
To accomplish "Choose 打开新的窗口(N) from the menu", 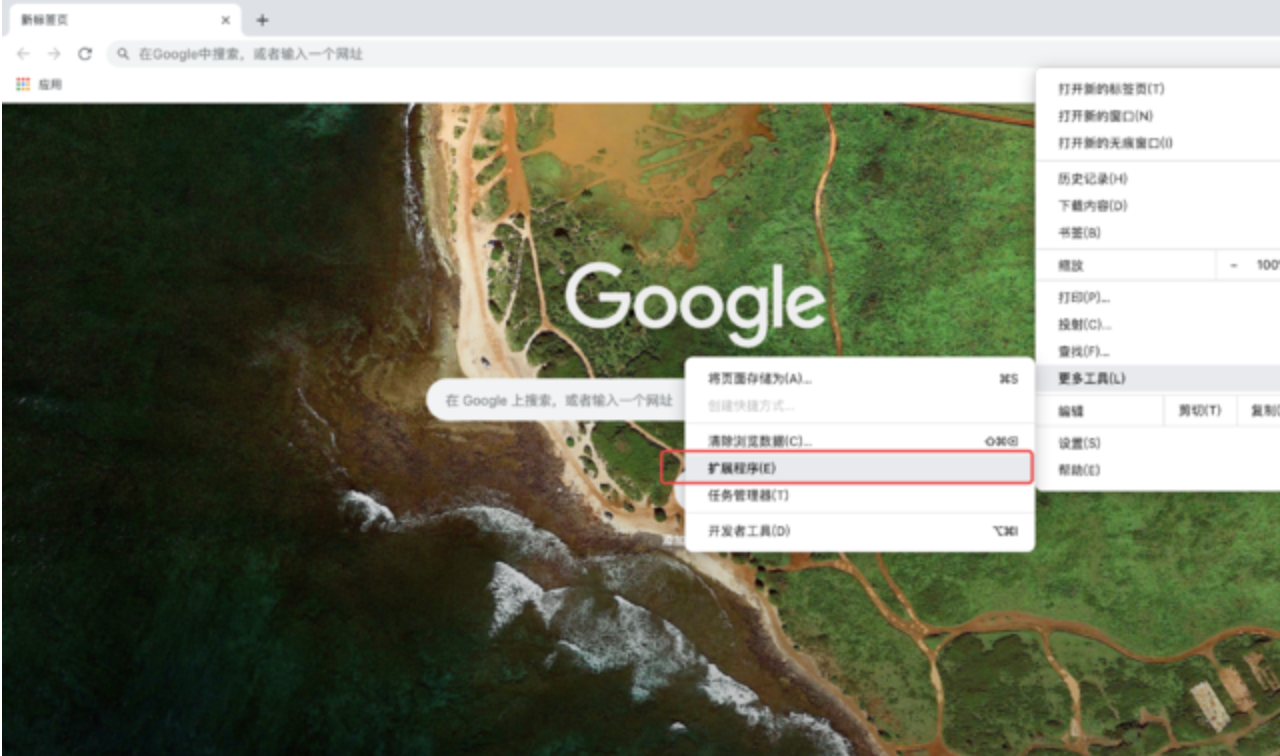I will (x=1158, y=116).
